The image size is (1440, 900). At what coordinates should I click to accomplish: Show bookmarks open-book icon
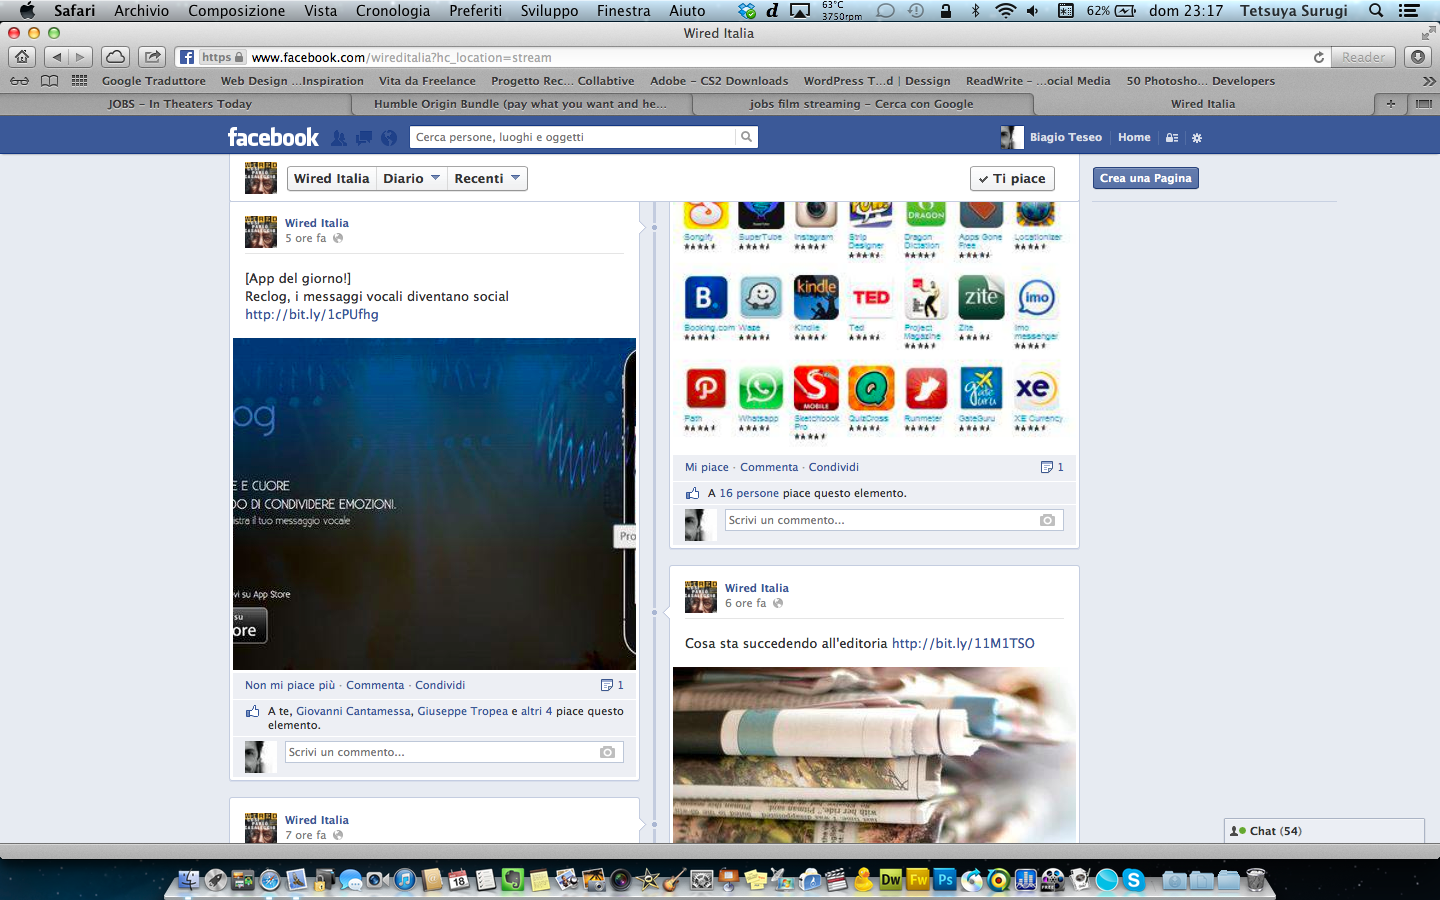pos(49,81)
